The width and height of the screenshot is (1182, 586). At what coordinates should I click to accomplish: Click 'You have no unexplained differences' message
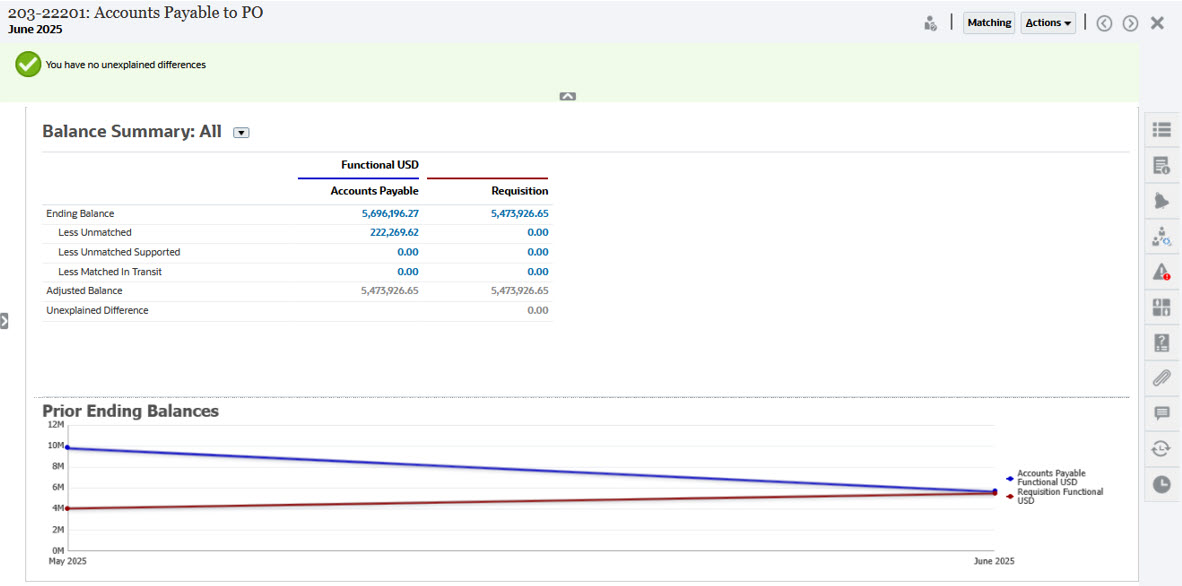pyautogui.click(x=126, y=65)
